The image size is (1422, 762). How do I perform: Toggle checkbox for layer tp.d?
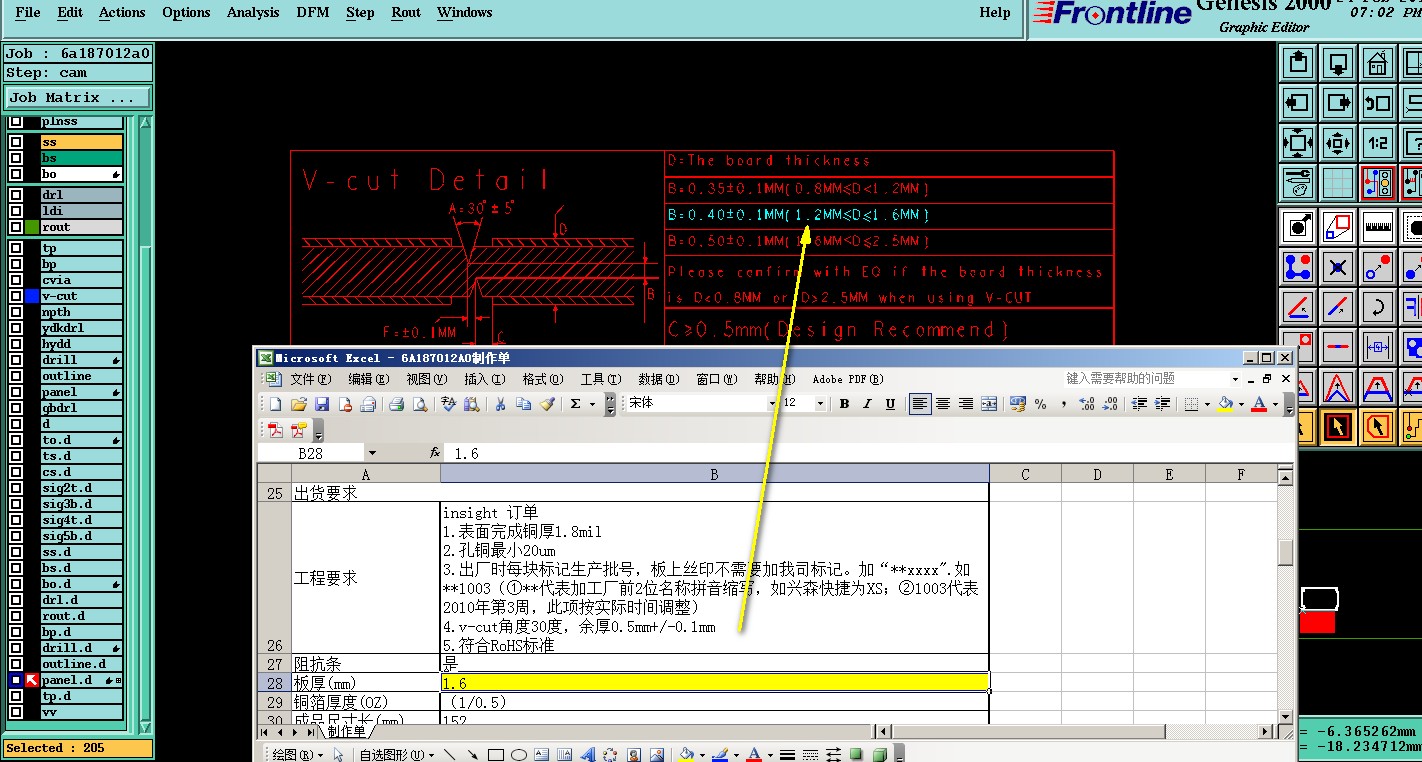coord(16,696)
